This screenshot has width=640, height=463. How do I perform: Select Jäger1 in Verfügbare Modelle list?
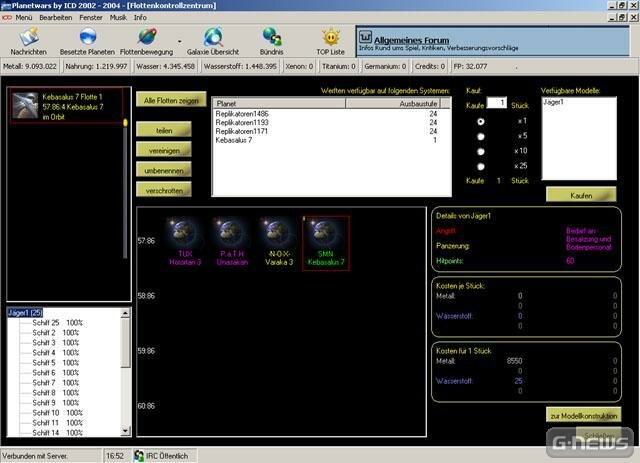553,102
